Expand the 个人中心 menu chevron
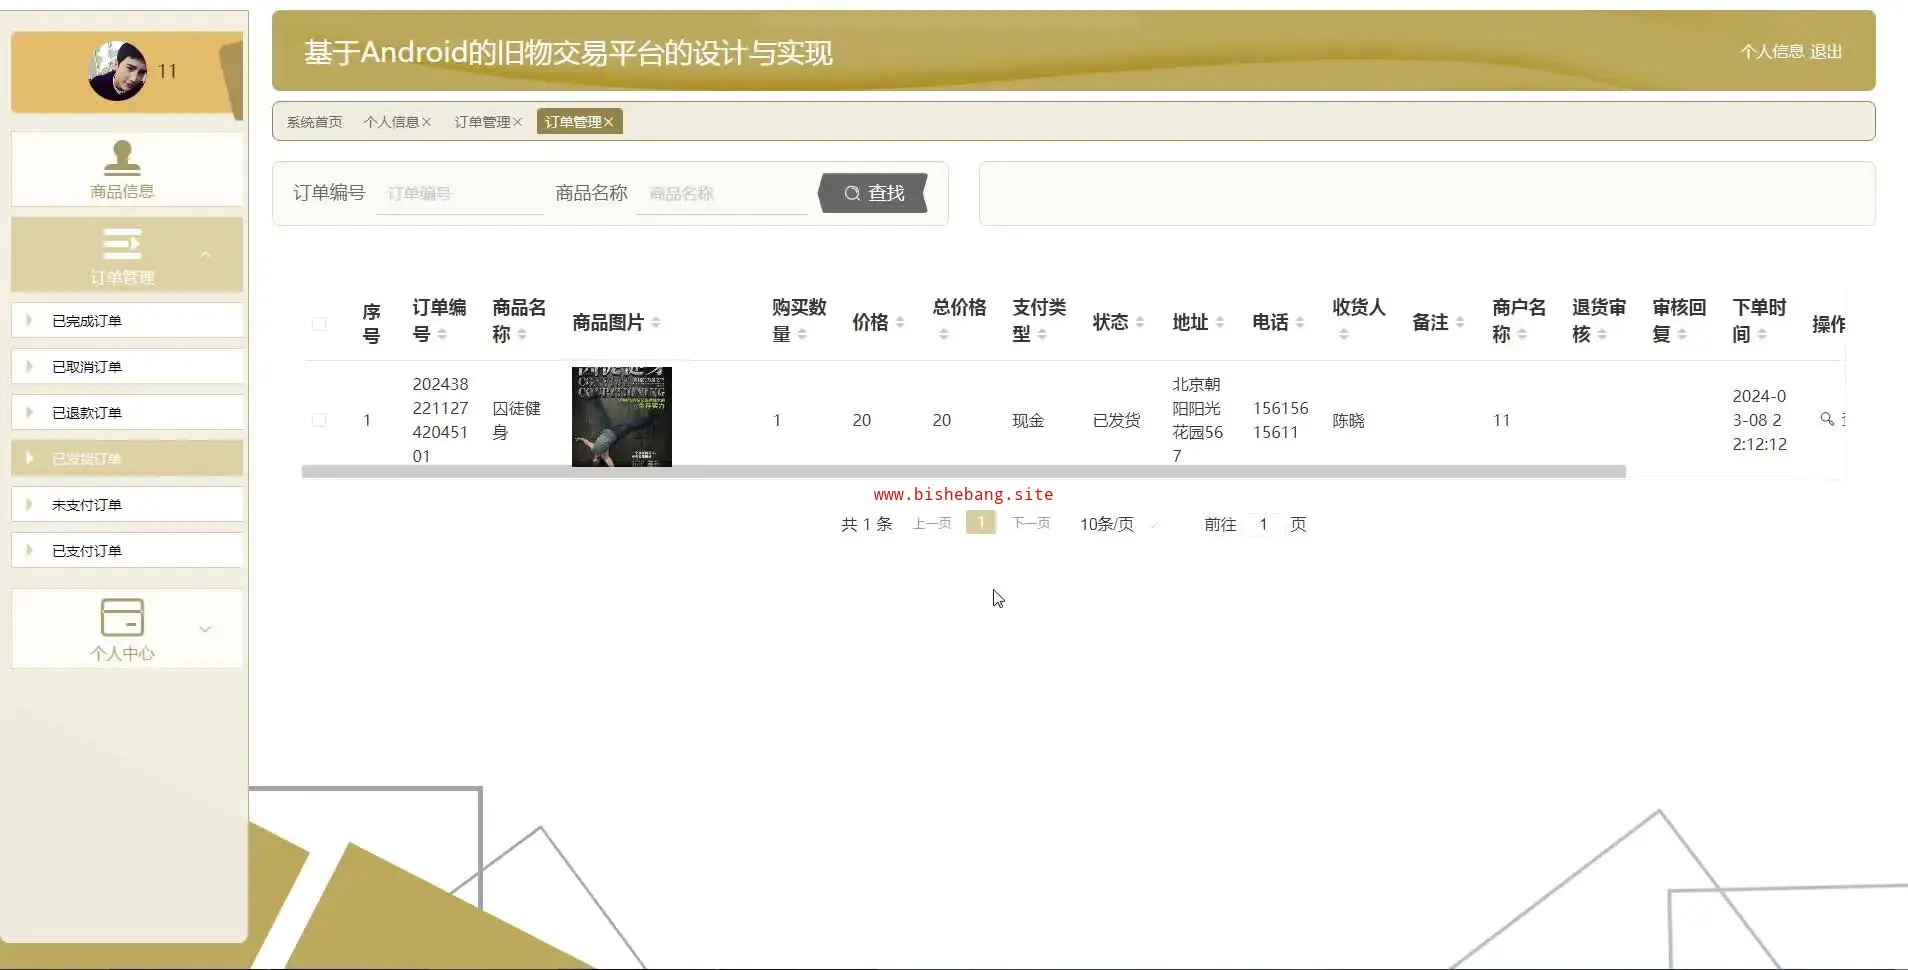 [205, 629]
